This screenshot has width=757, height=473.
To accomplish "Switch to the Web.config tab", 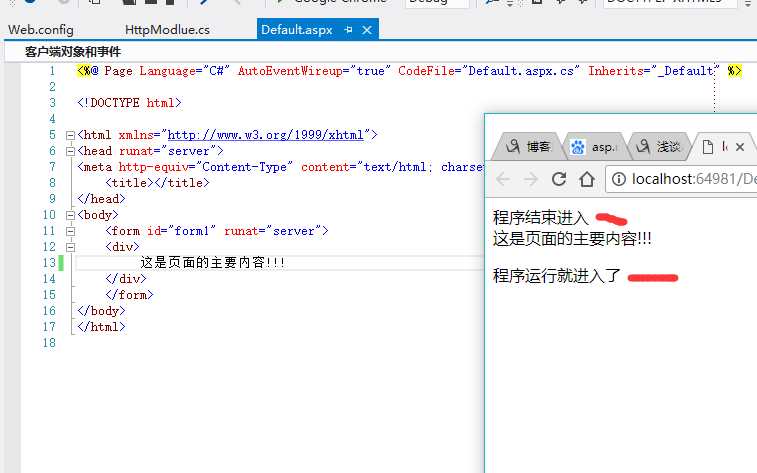I will [x=41, y=29].
